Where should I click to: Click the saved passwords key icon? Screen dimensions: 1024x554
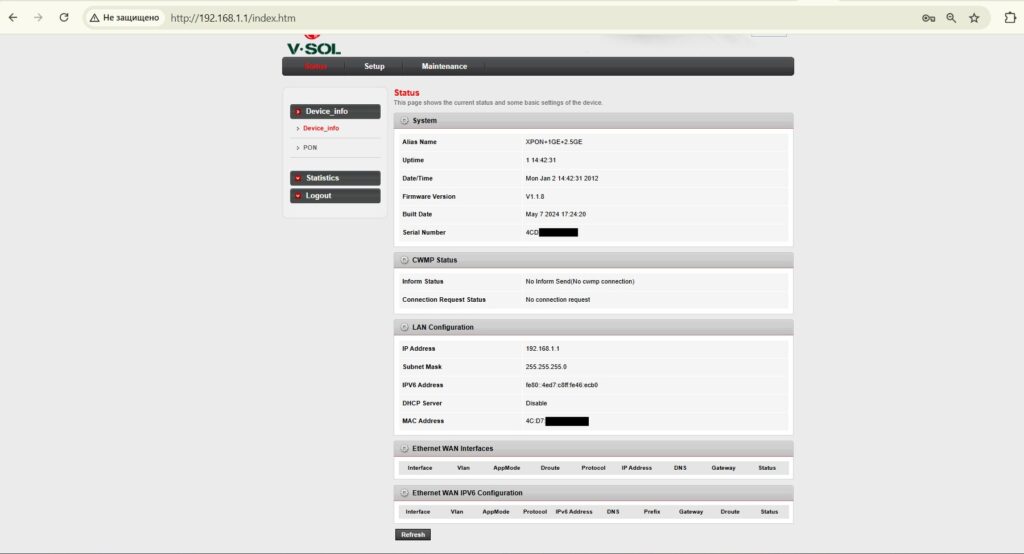tap(928, 18)
